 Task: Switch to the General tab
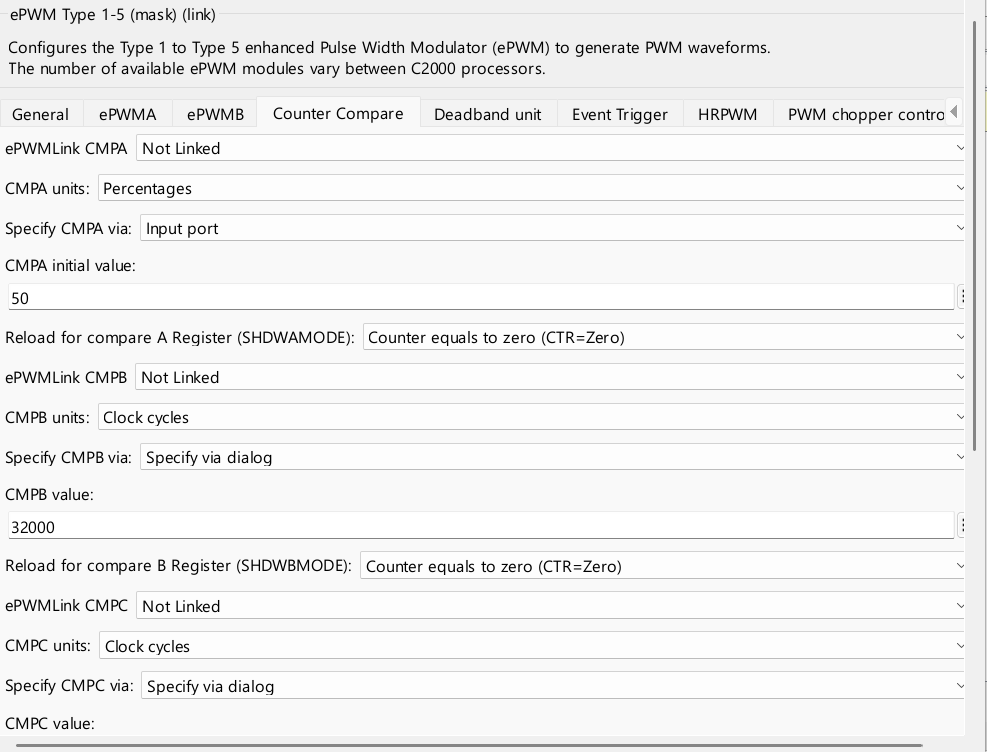pyautogui.click(x=40, y=115)
